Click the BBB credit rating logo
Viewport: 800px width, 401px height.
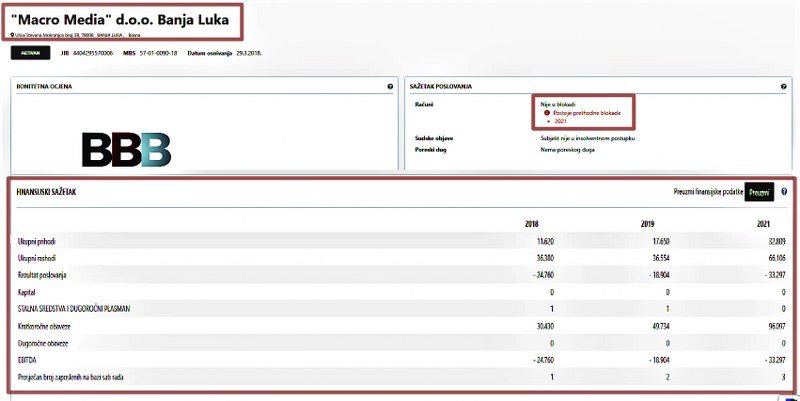127,149
